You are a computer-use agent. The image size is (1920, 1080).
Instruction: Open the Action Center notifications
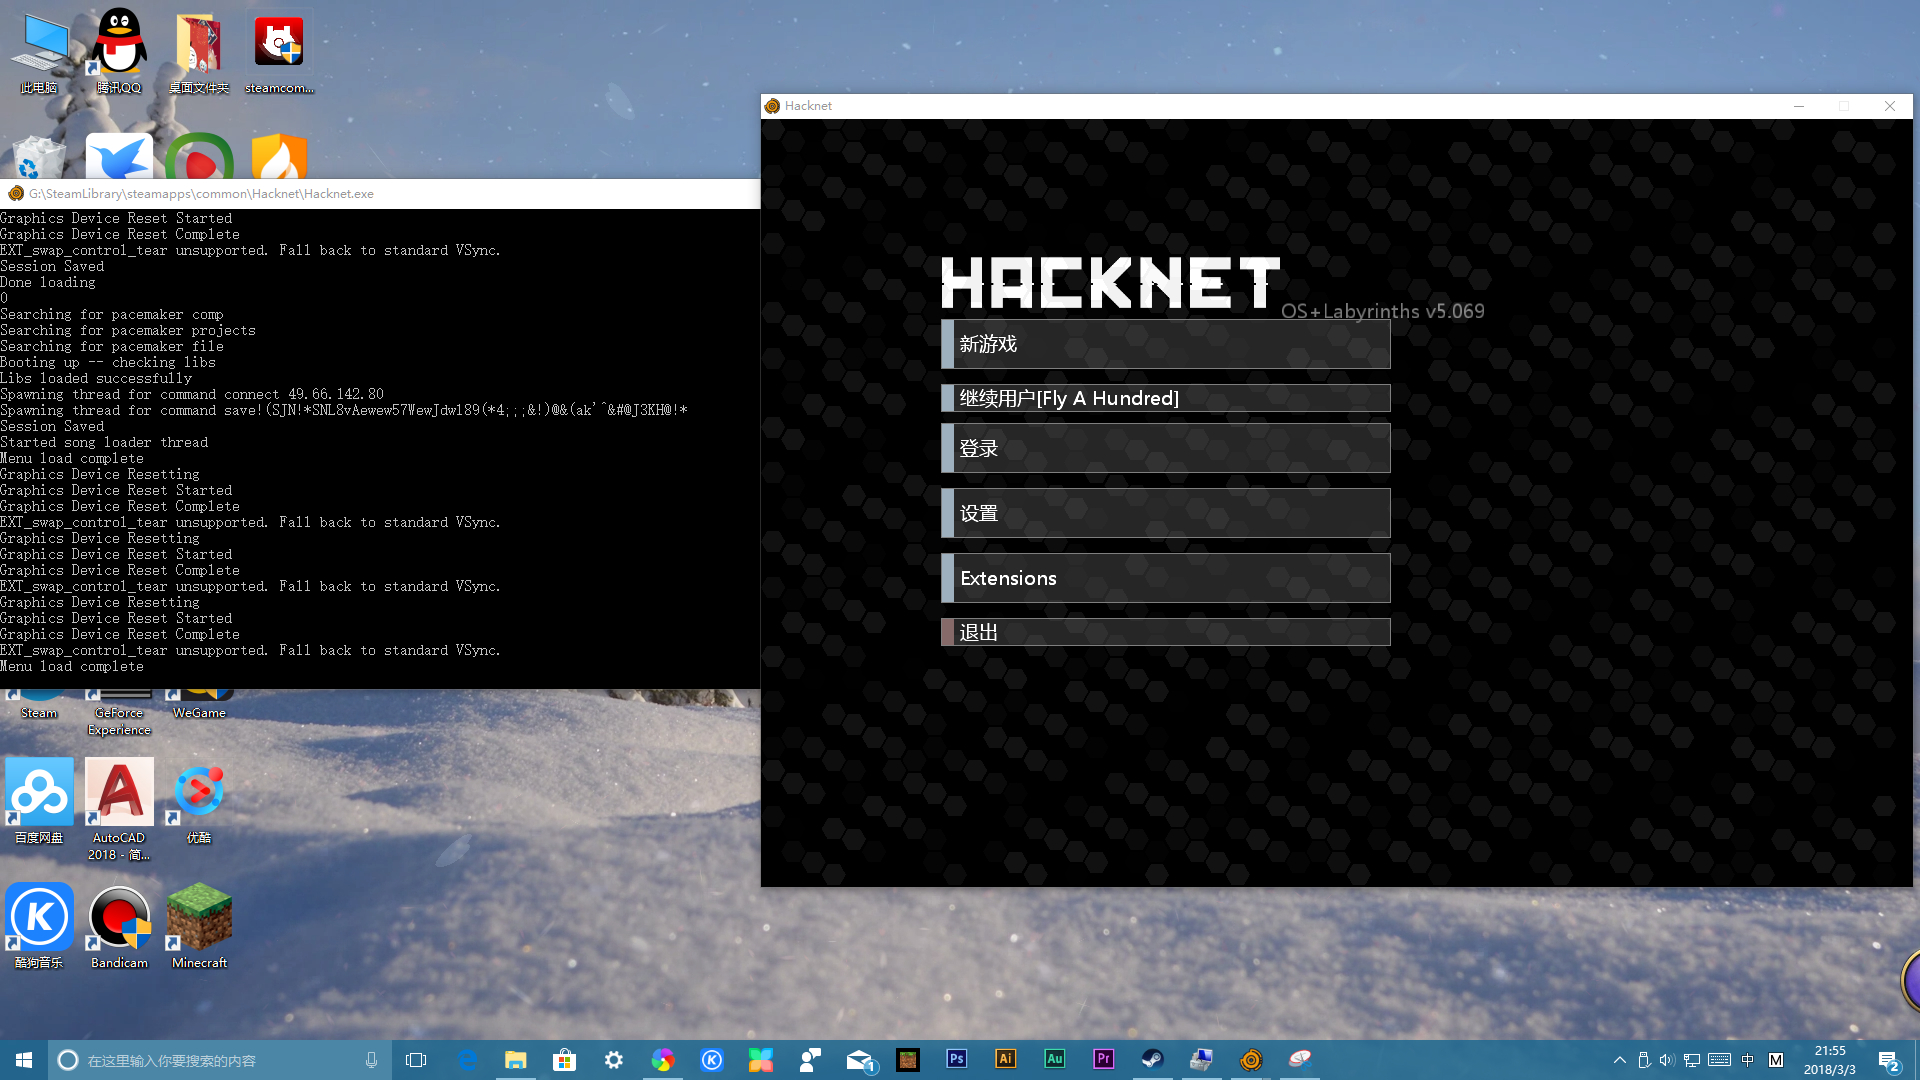[1889, 1060]
